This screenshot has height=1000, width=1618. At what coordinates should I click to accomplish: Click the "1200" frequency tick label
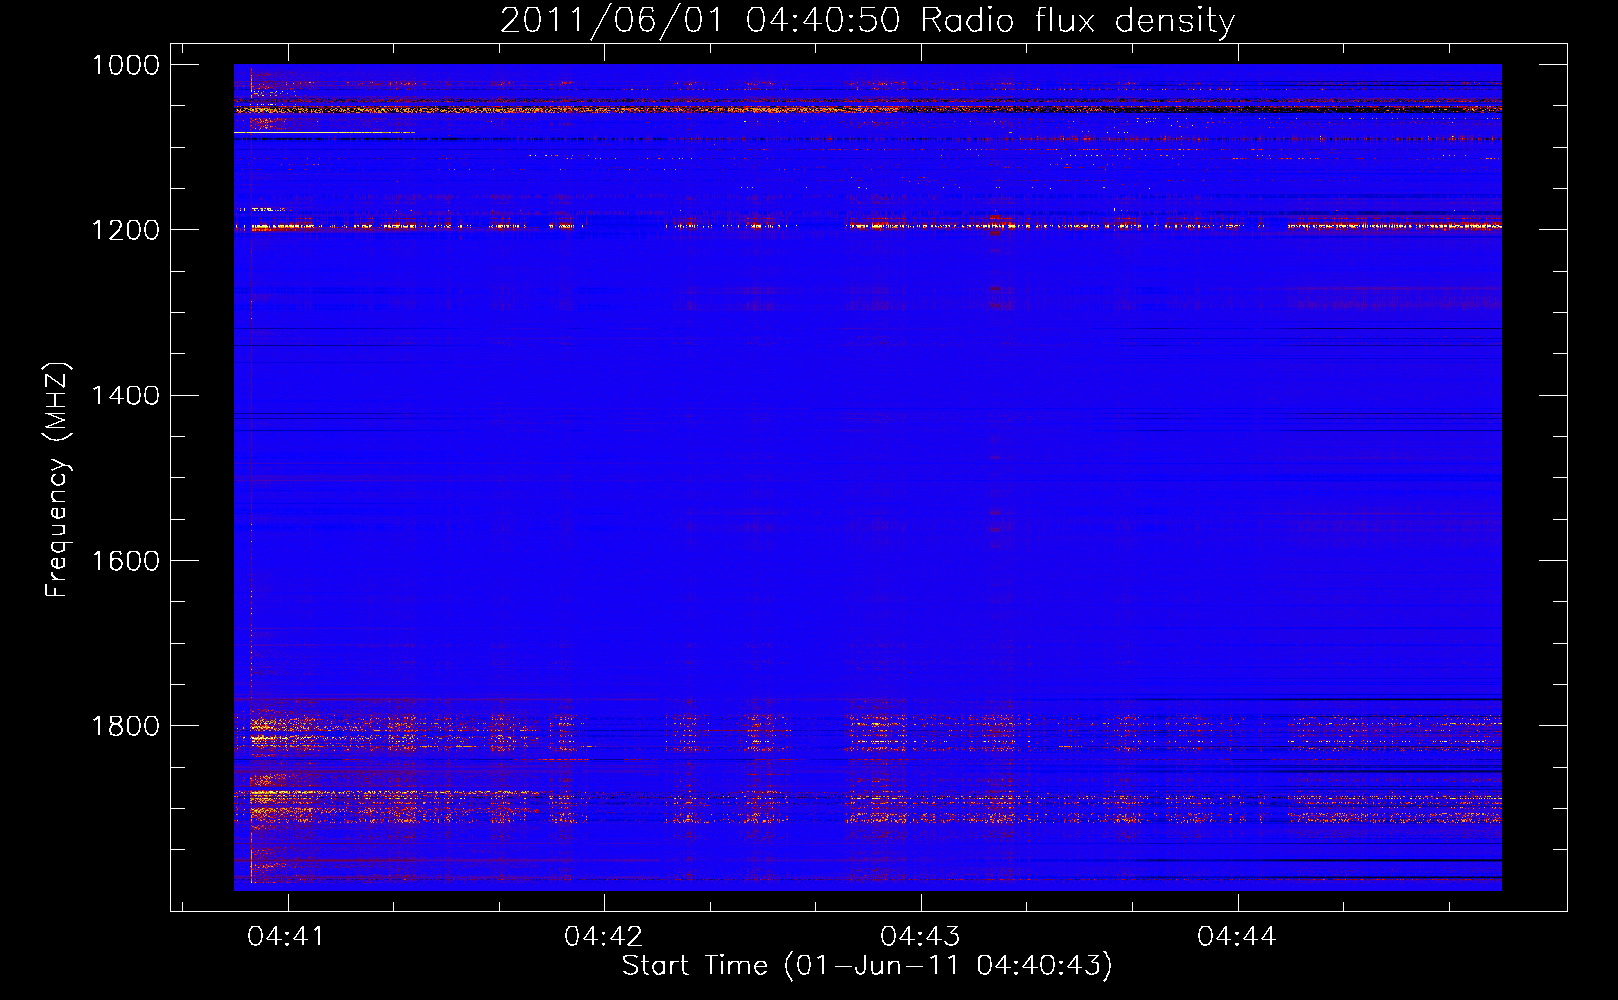[x=126, y=230]
